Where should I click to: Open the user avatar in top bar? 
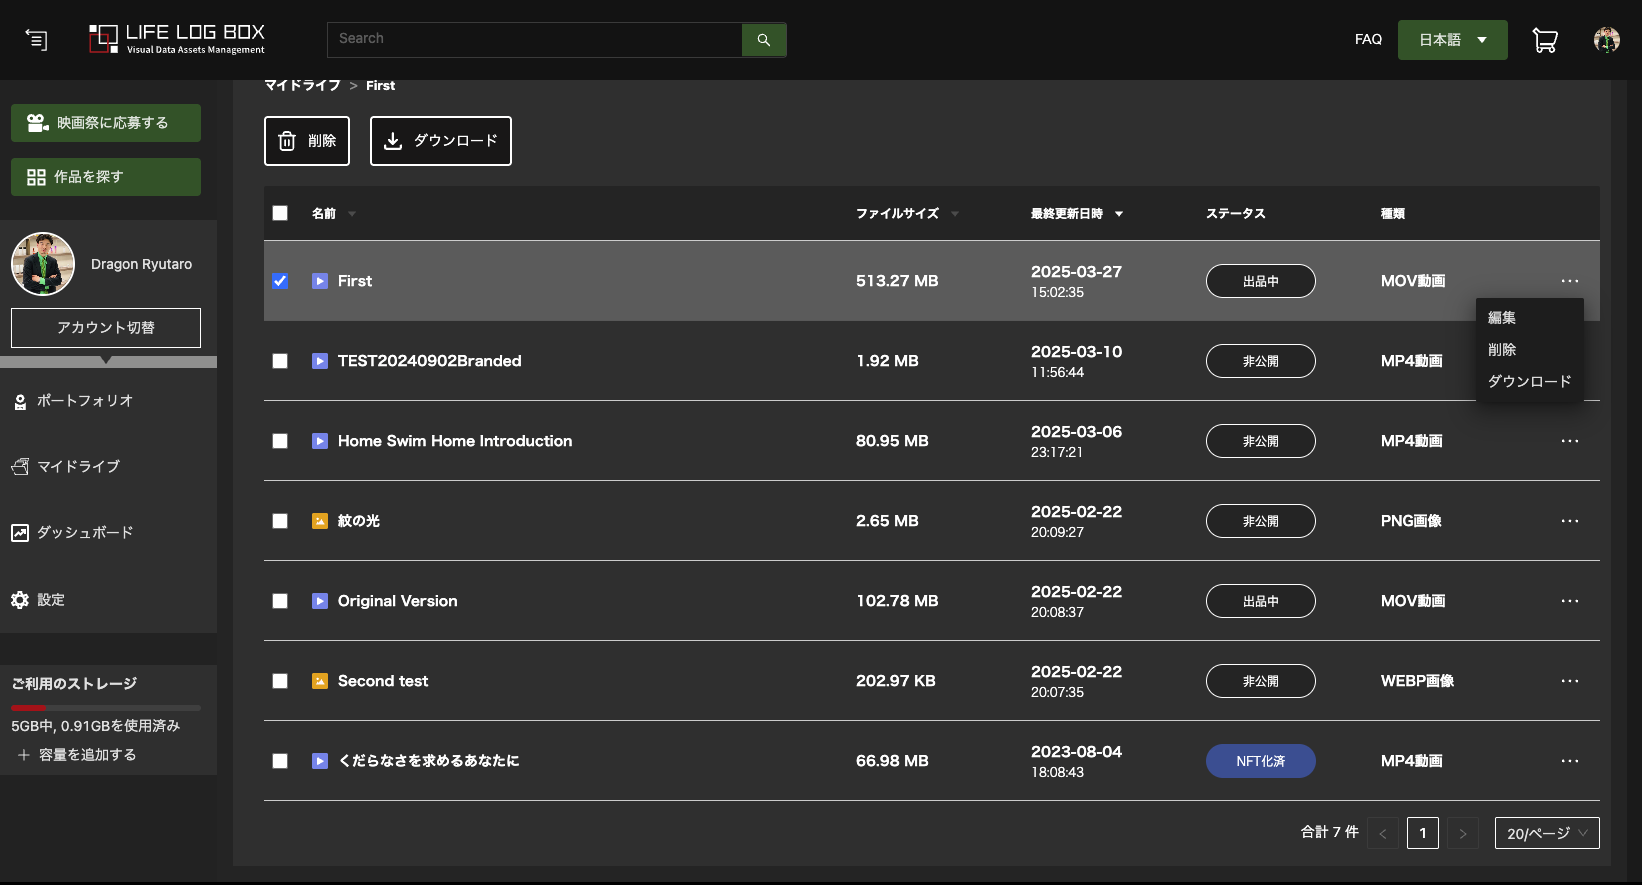point(1606,40)
